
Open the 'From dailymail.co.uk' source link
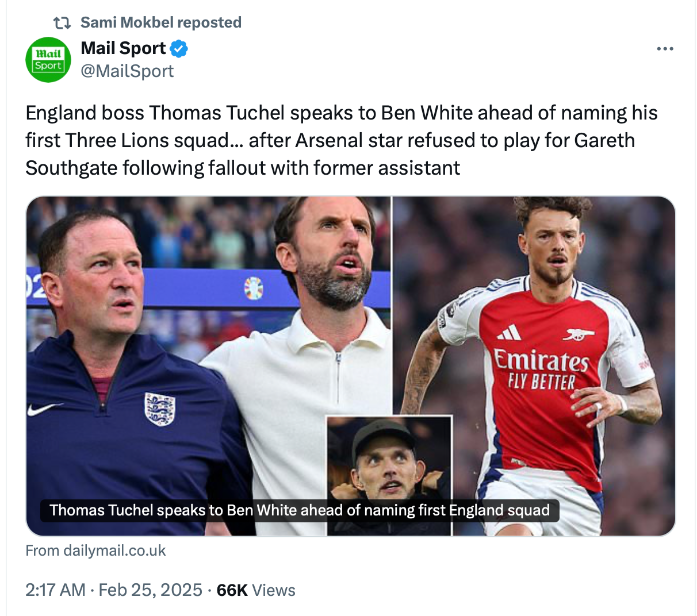pyautogui.click(x=96, y=550)
